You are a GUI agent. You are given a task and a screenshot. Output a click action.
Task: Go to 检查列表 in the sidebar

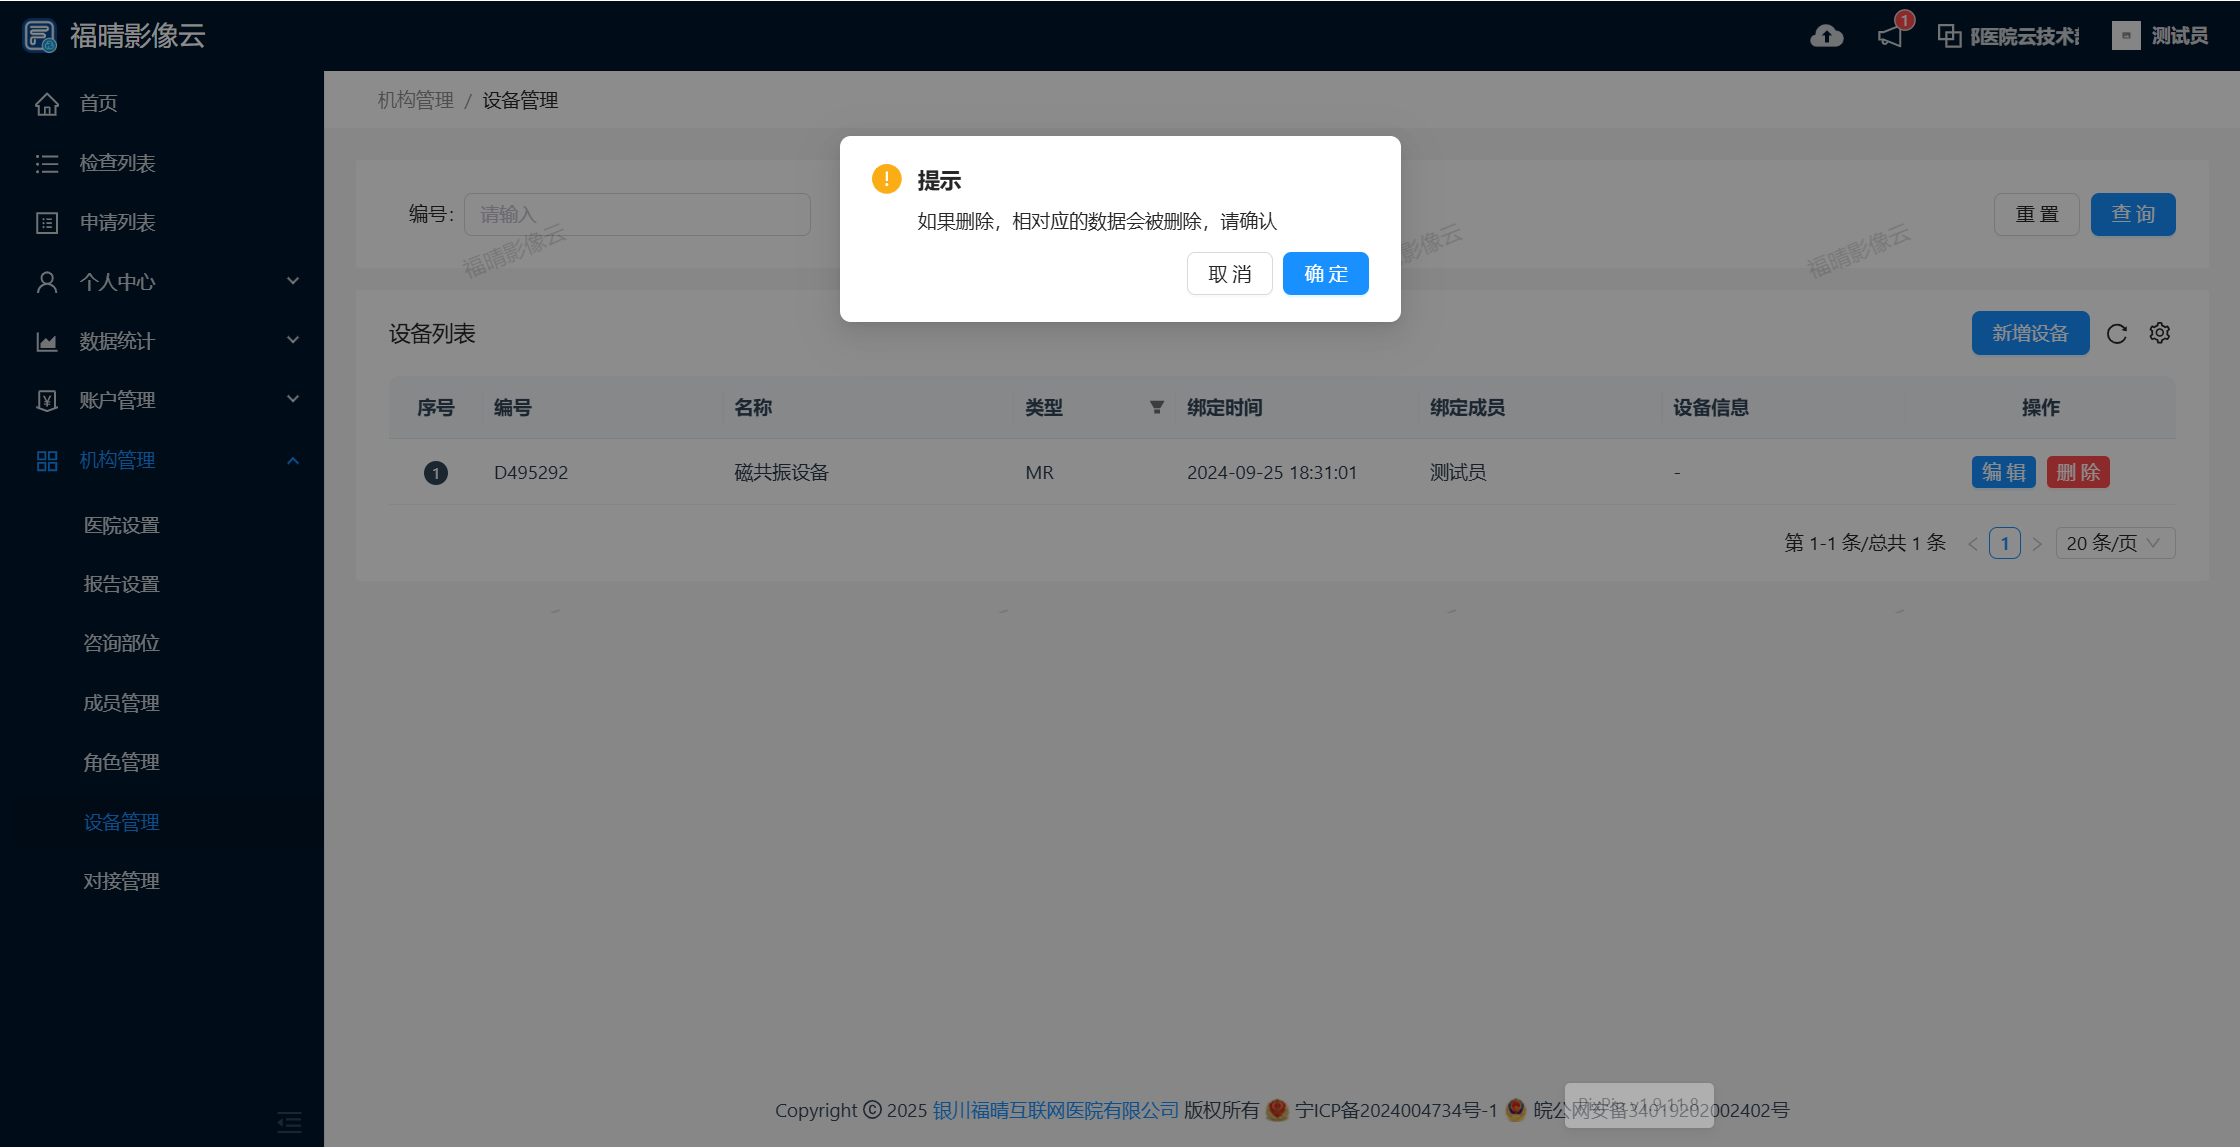tap(117, 163)
